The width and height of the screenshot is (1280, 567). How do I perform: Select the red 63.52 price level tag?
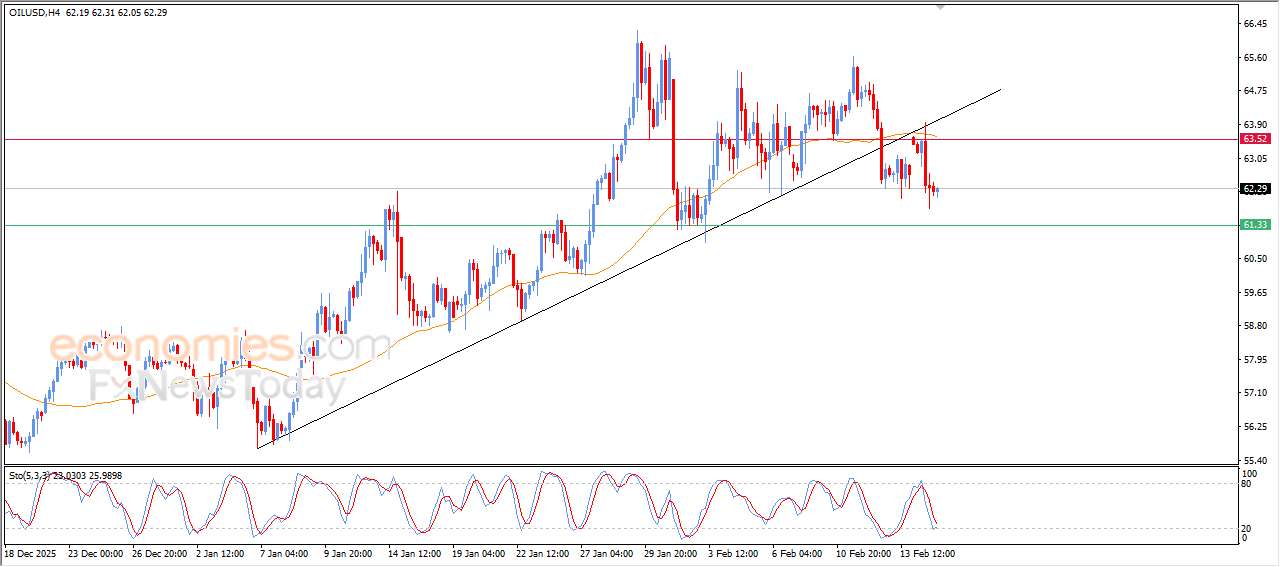tap(1254, 139)
